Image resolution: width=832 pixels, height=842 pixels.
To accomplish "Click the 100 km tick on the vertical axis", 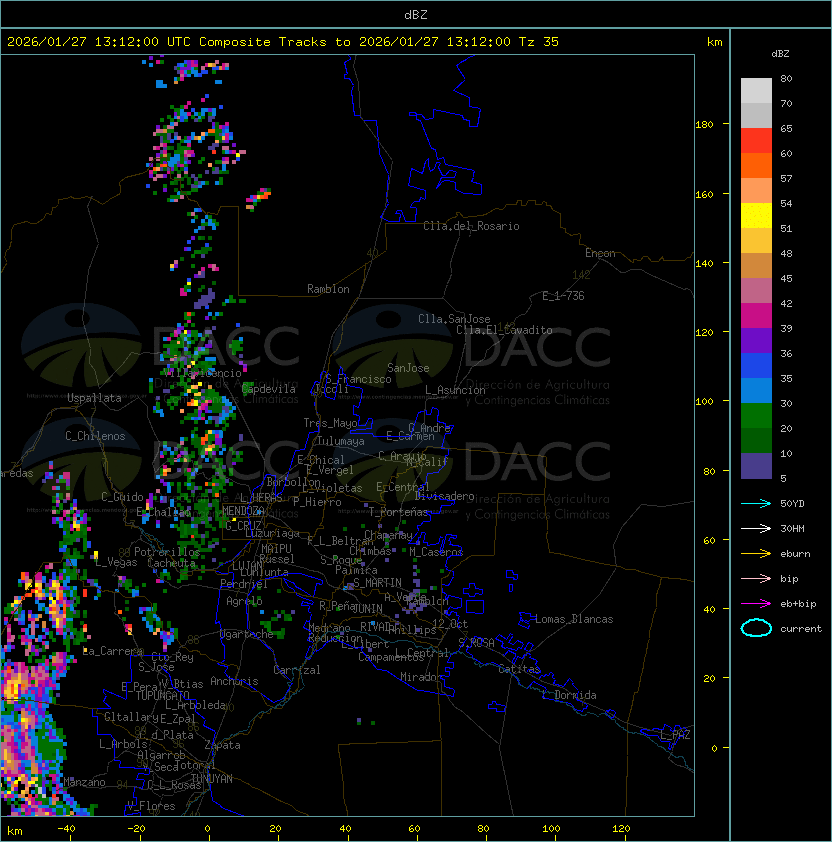I will tap(704, 402).
